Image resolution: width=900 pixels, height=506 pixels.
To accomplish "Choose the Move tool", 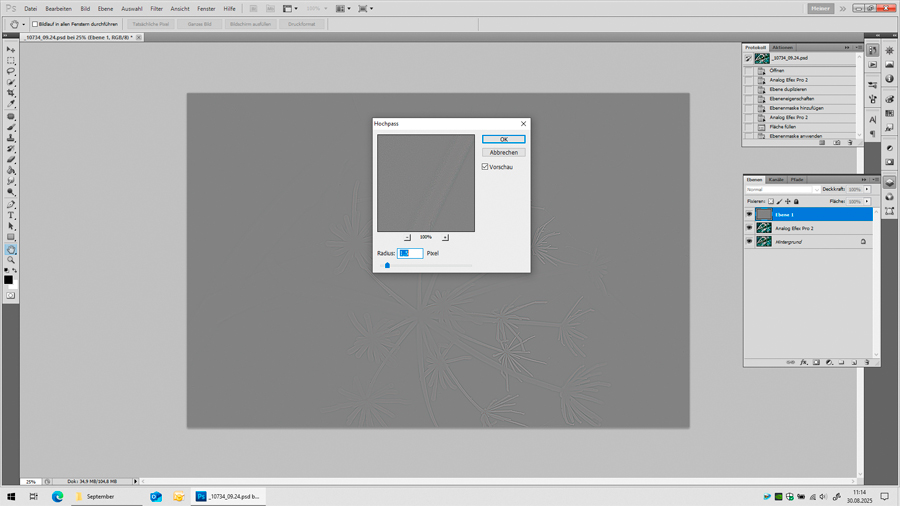I will [11, 49].
